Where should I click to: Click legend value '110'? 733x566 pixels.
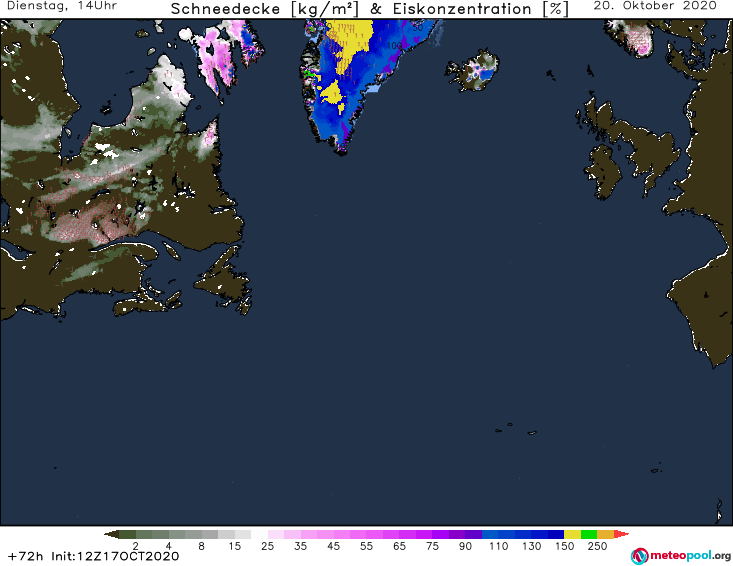tap(498, 546)
